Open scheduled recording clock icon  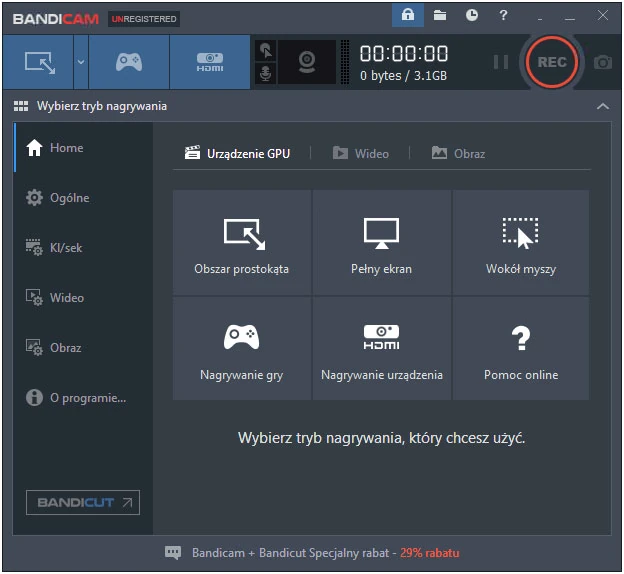point(472,16)
